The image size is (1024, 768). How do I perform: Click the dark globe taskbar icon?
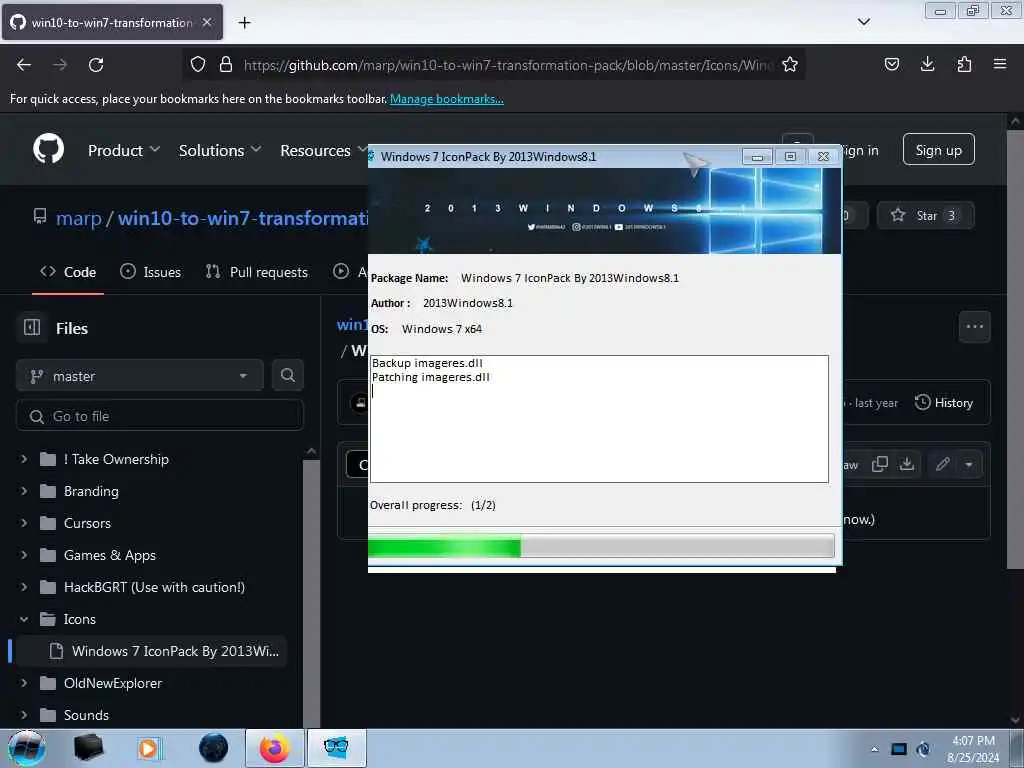214,748
